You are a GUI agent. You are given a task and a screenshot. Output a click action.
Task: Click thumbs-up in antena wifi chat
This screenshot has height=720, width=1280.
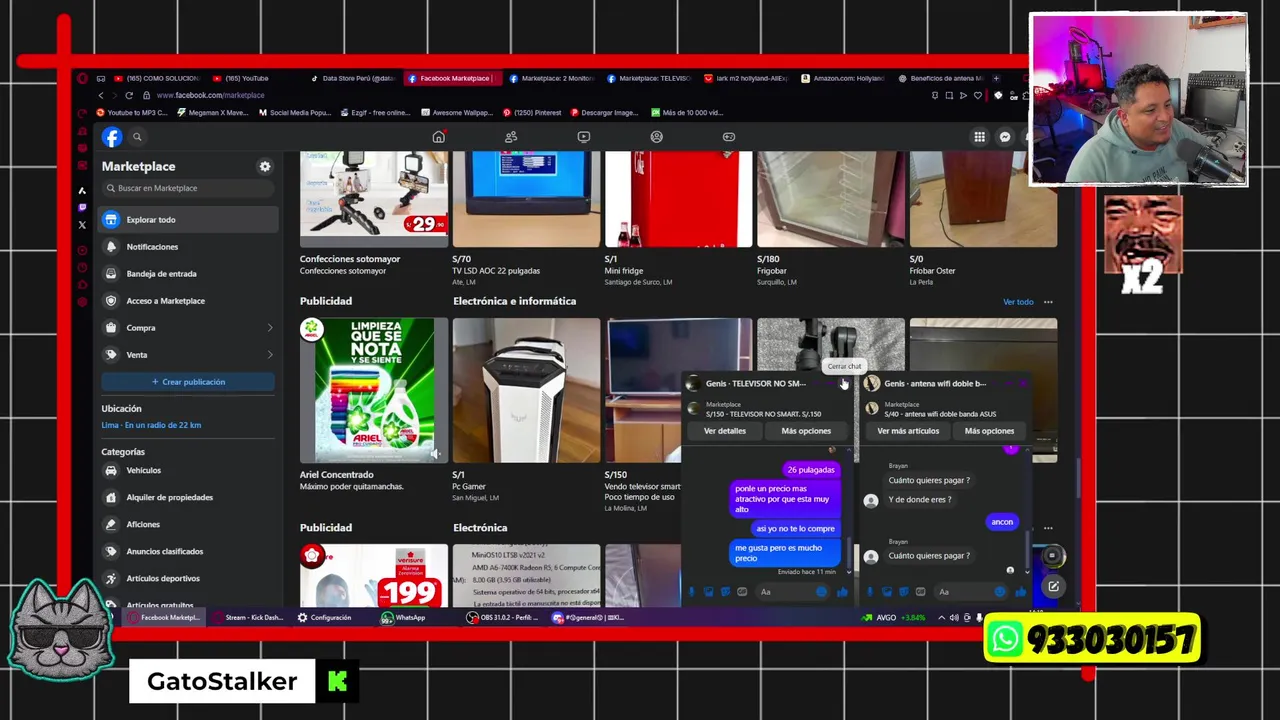click(1021, 592)
